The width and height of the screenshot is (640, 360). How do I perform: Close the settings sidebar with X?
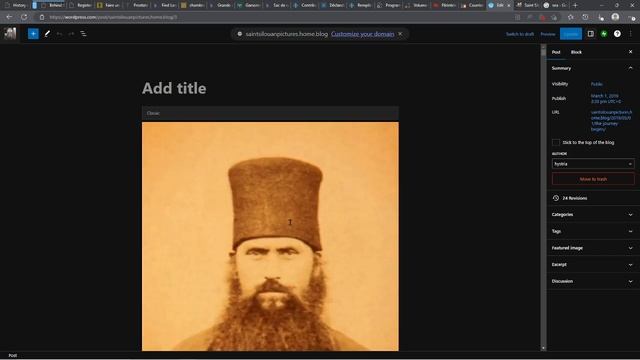tap(630, 52)
